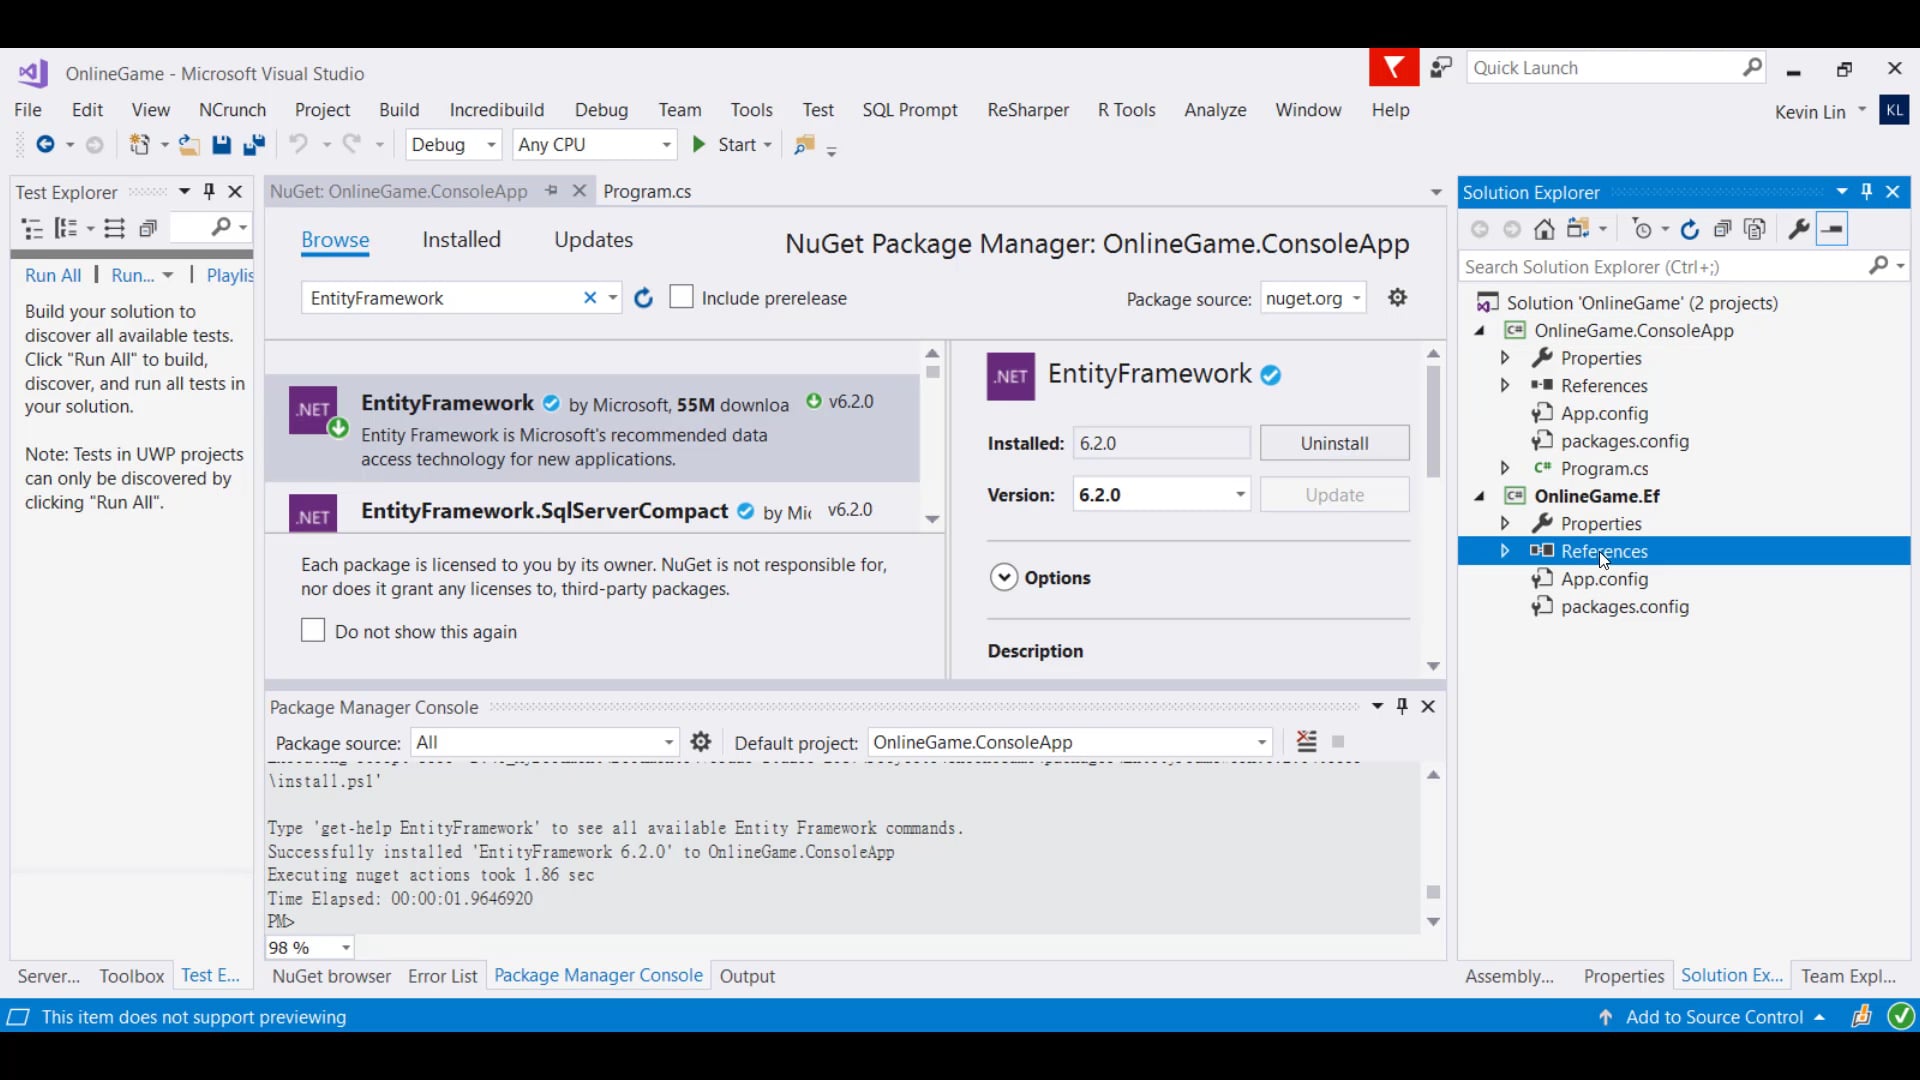
Task: Switch to the Installed tab in NuGet
Action: (x=461, y=240)
